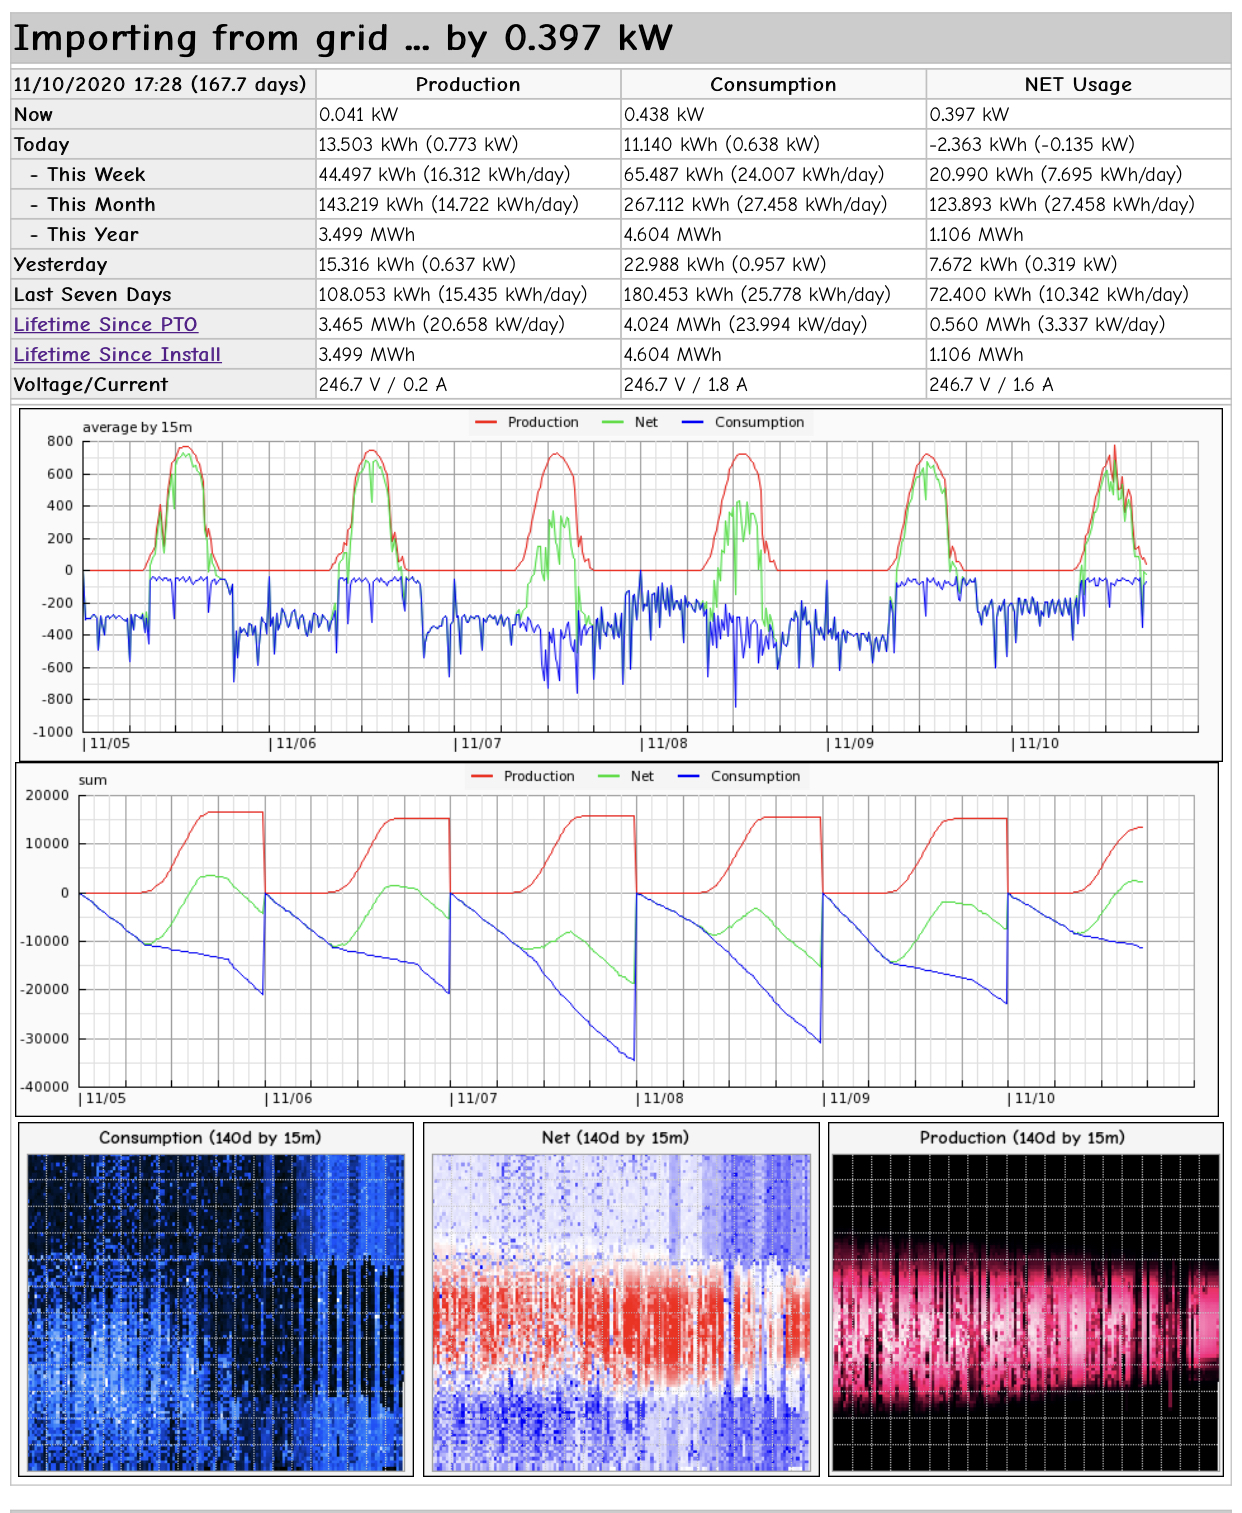Click This Year consumption value "4.604 MWh"
The height and width of the screenshot is (1513, 1242).
tap(672, 235)
